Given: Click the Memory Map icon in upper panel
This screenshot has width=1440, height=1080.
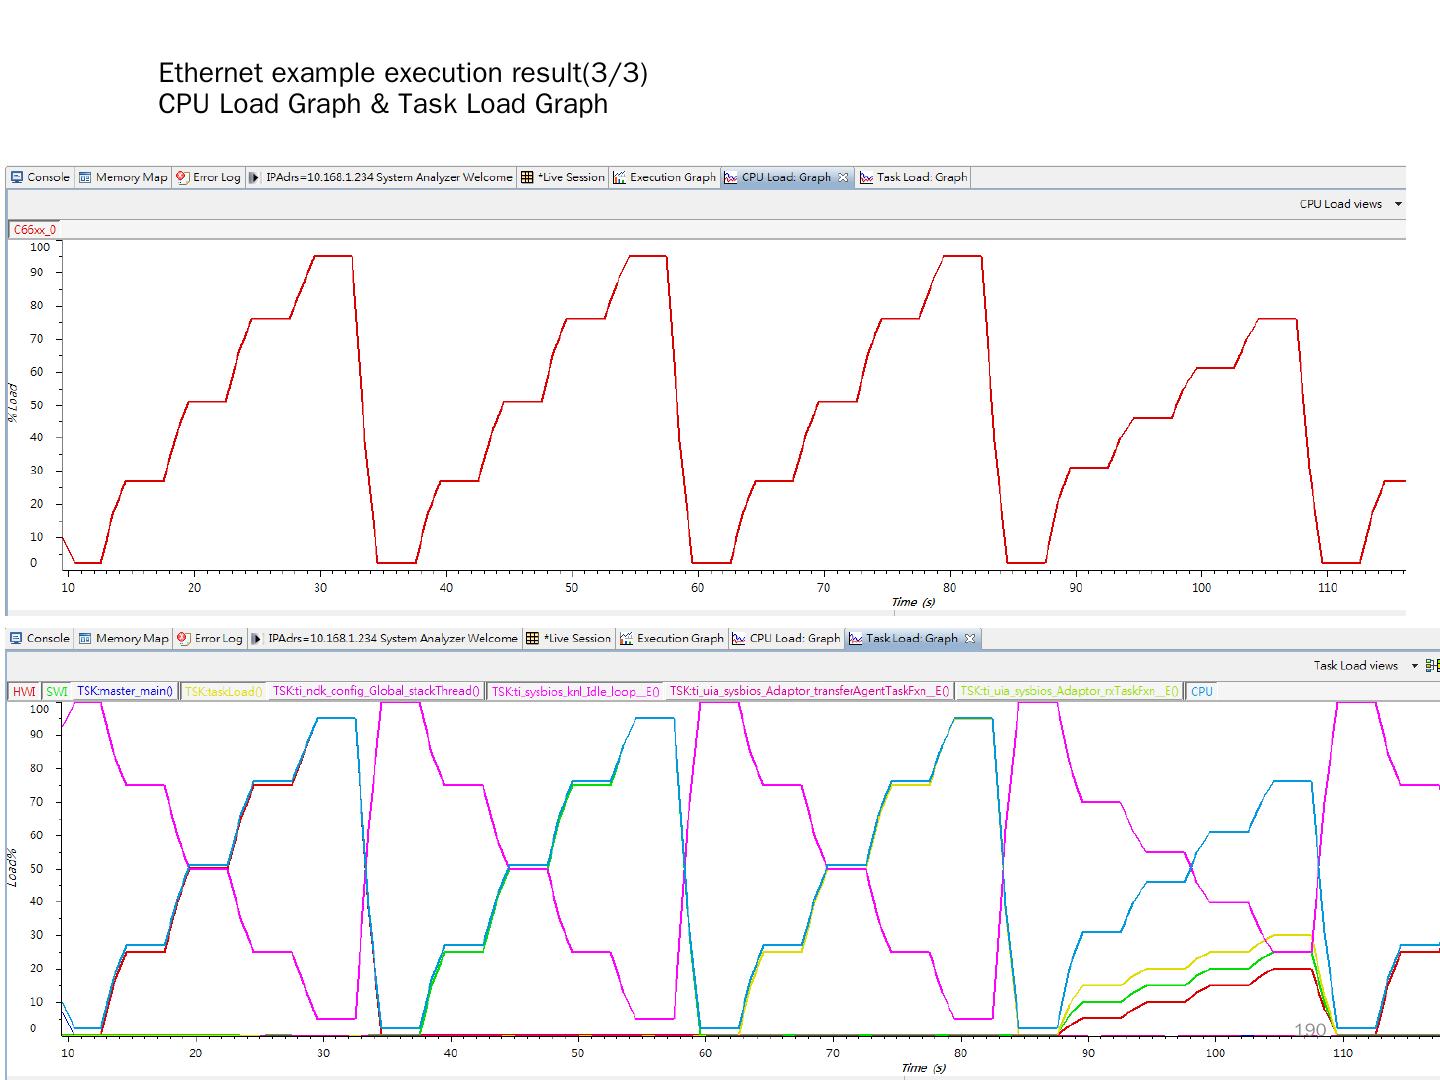Looking at the screenshot, I should click(x=85, y=177).
